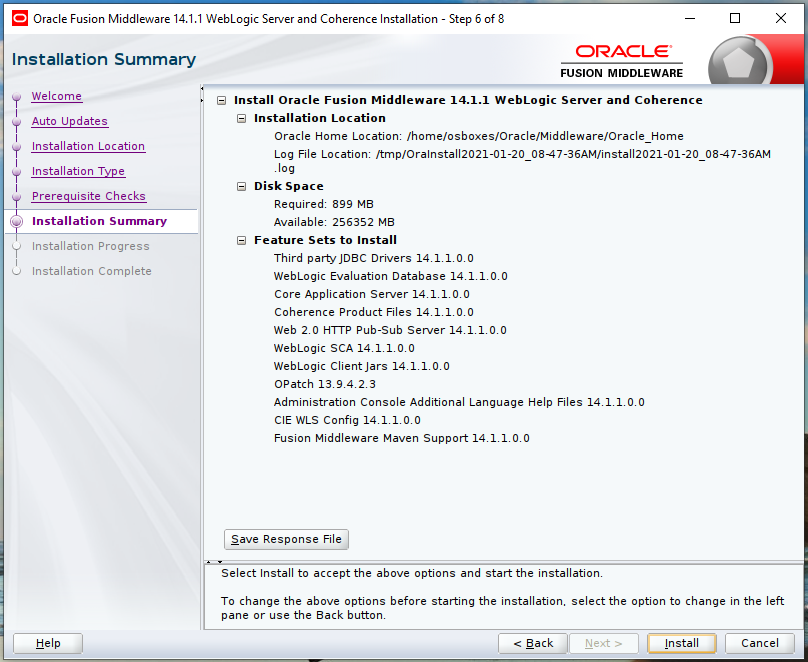
Task: Click the Install Oracle Fusion Middleware root label
Action: [x=468, y=100]
